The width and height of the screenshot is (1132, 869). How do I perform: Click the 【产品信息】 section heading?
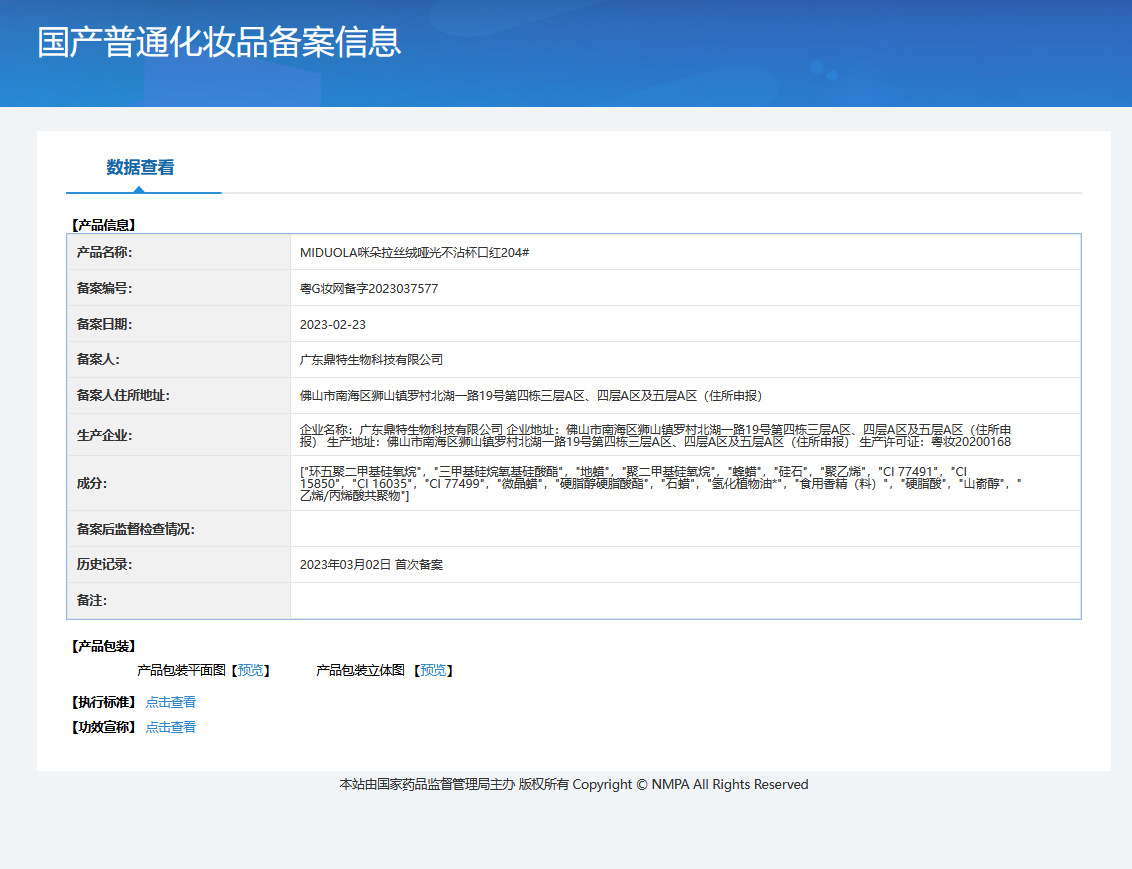pos(103,225)
